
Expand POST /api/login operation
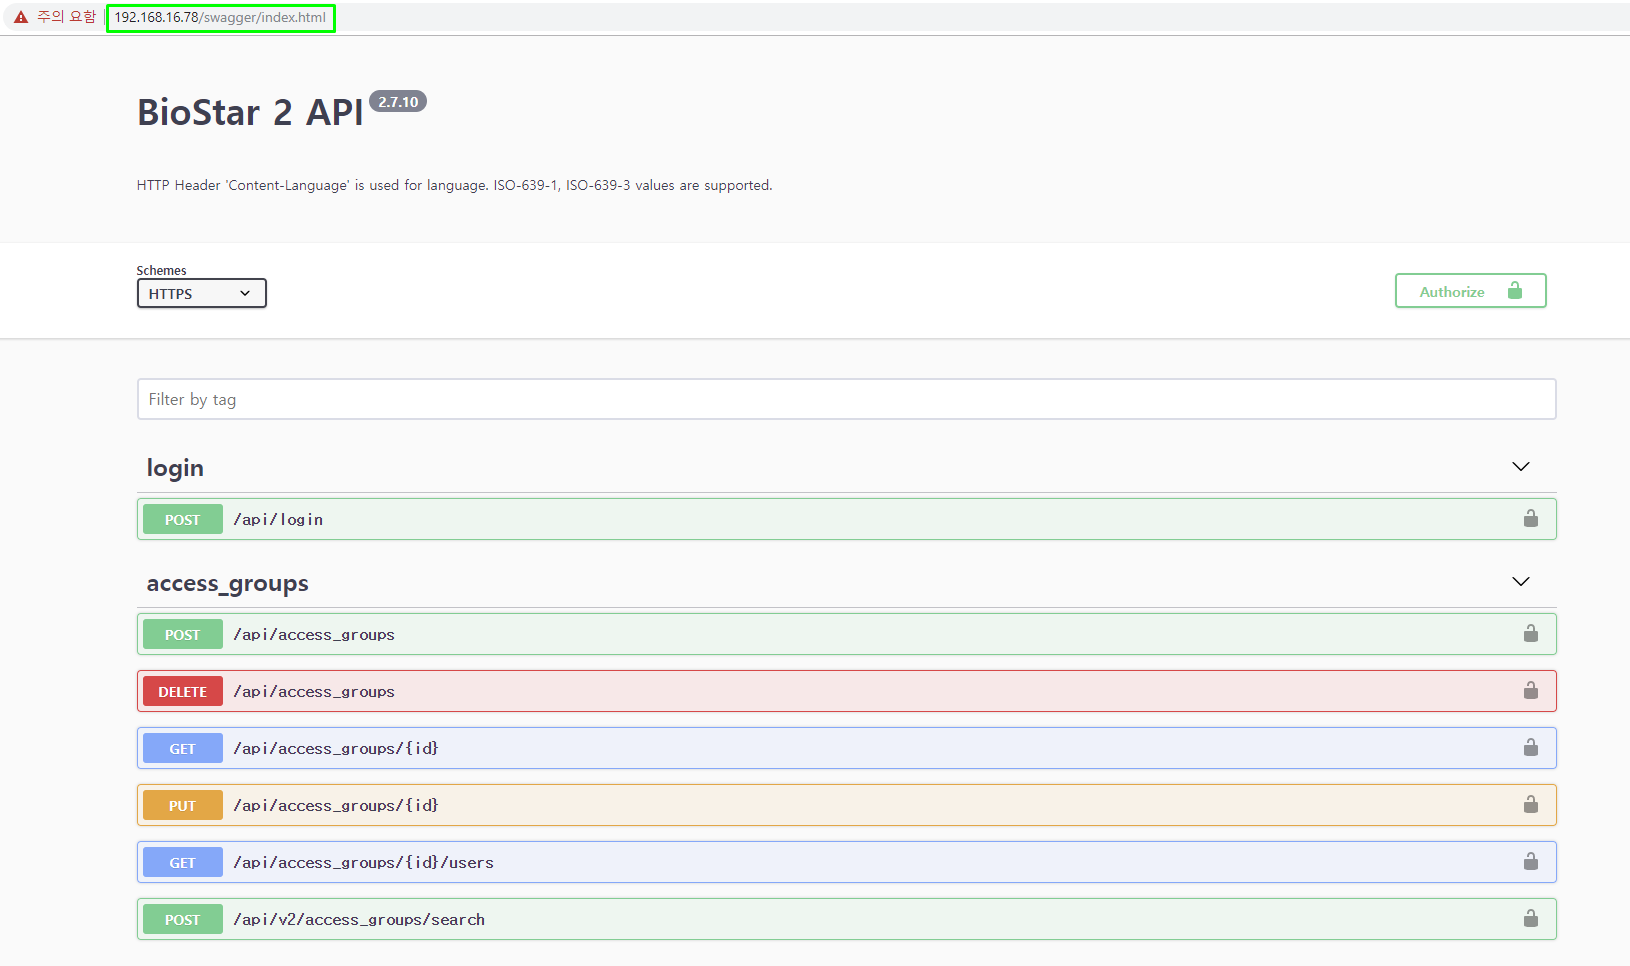(x=846, y=519)
